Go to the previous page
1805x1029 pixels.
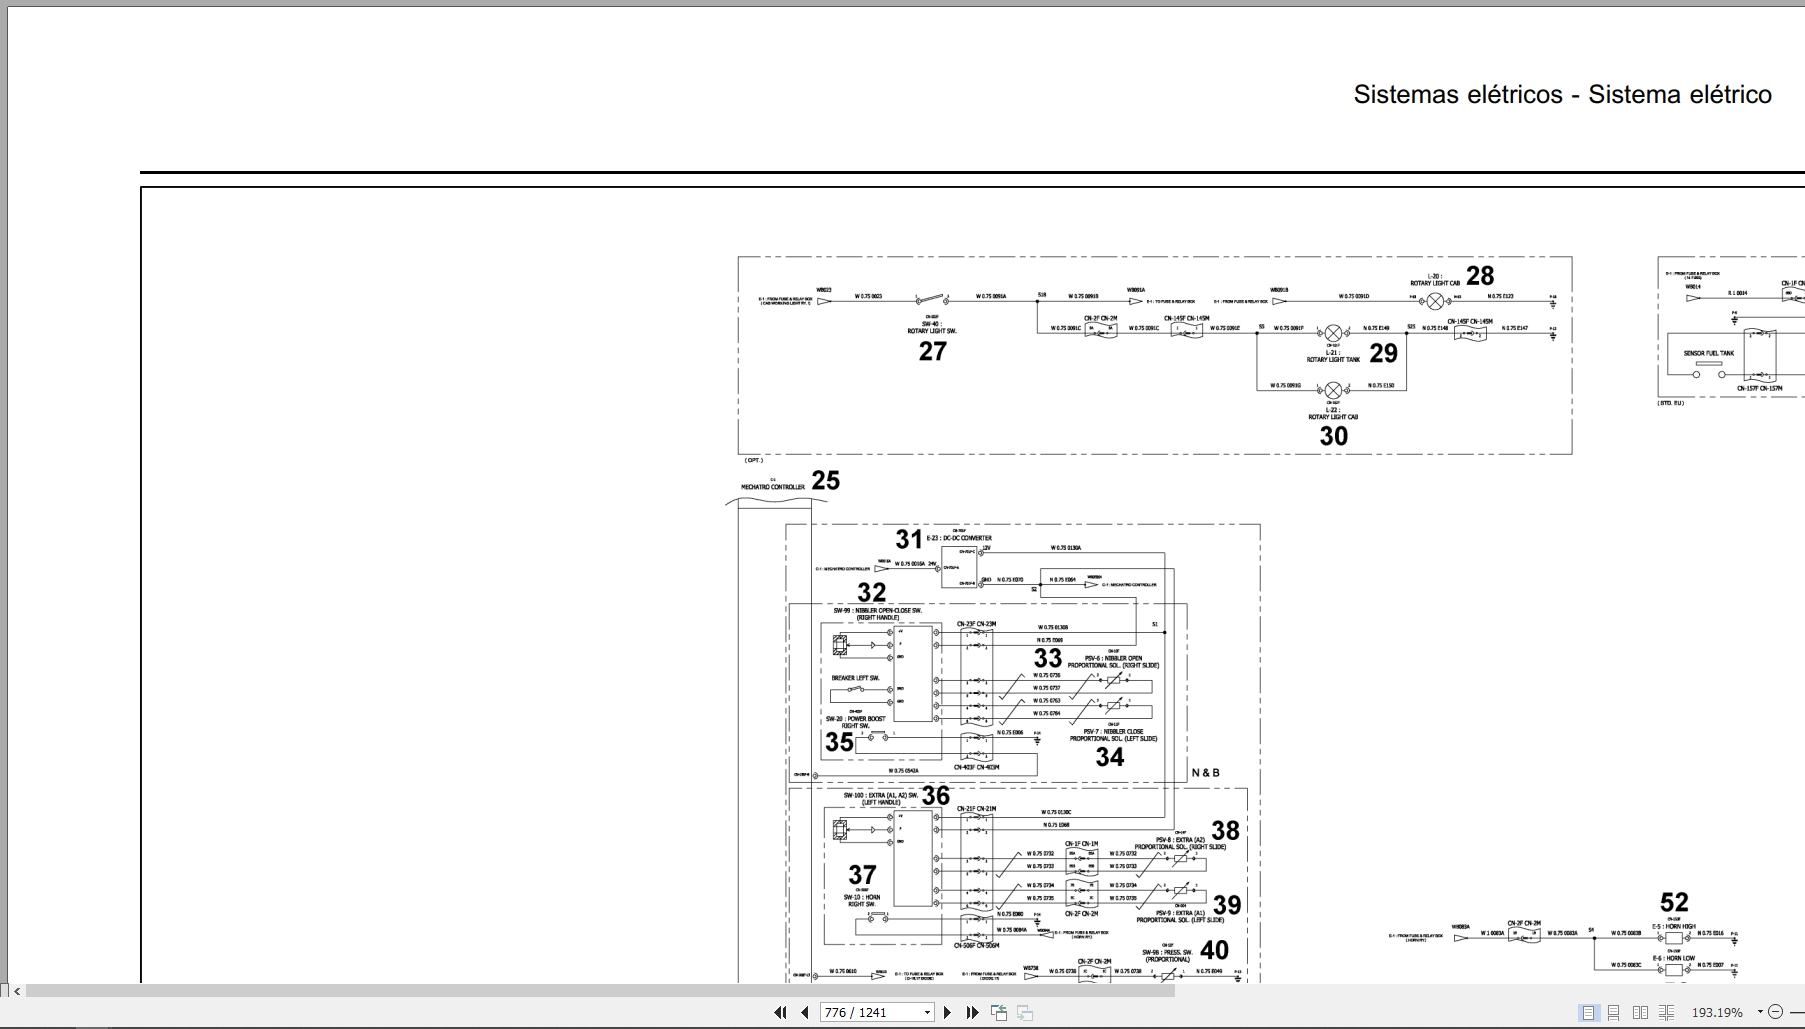(804, 1012)
